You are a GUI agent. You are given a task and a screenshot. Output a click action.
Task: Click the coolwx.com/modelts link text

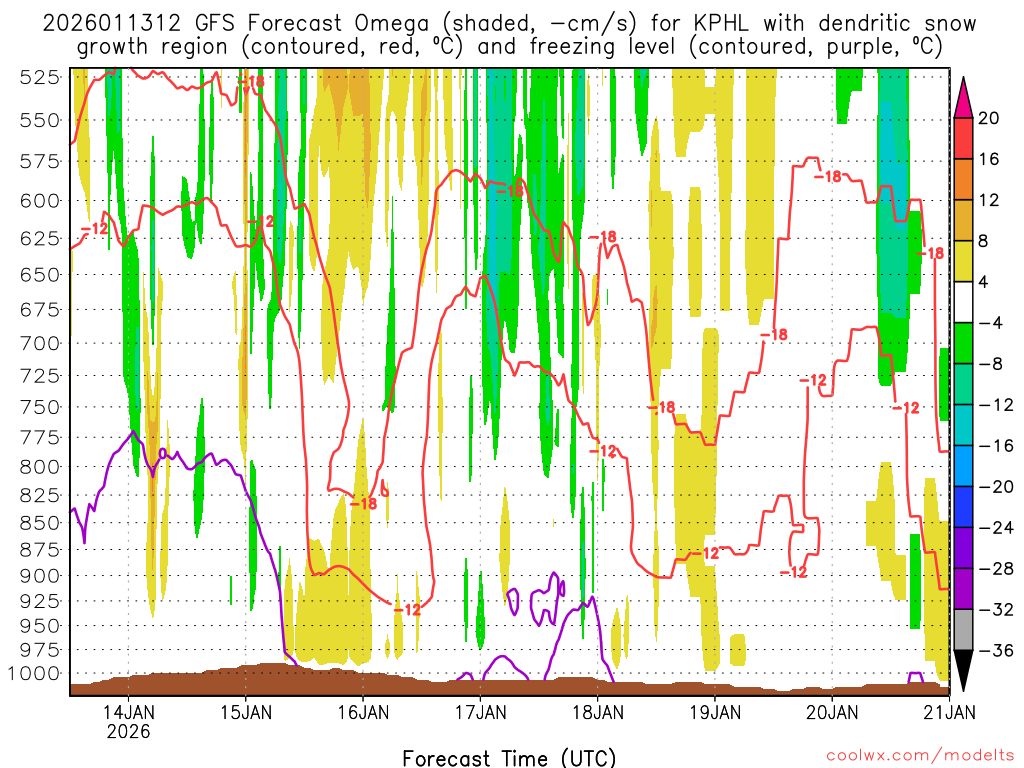pyautogui.click(x=920, y=756)
